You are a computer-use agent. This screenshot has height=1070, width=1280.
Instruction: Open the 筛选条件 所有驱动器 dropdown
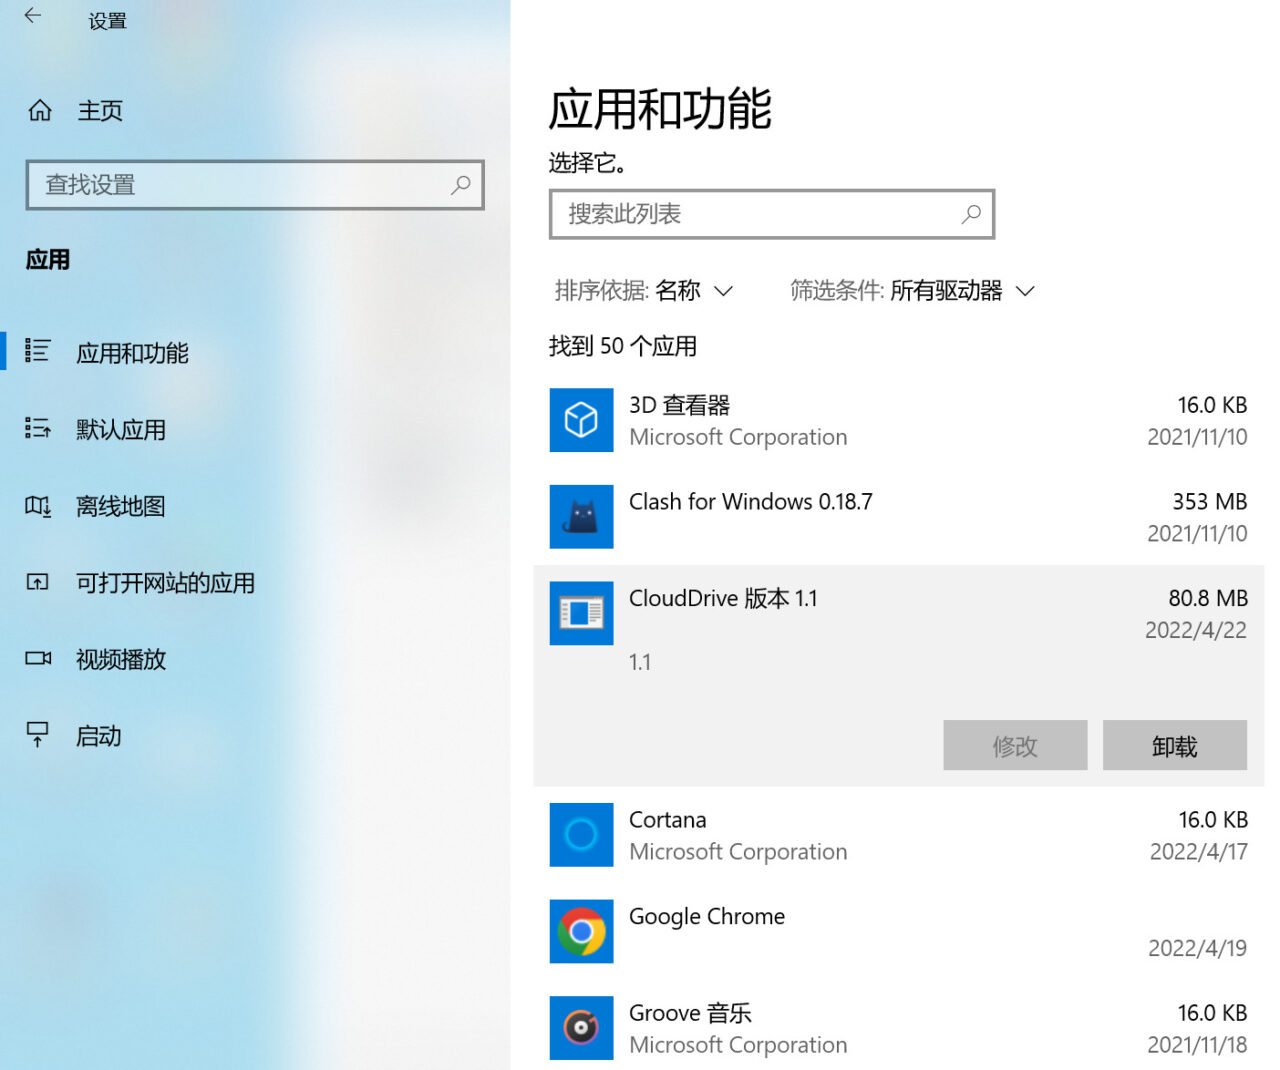tap(912, 291)
